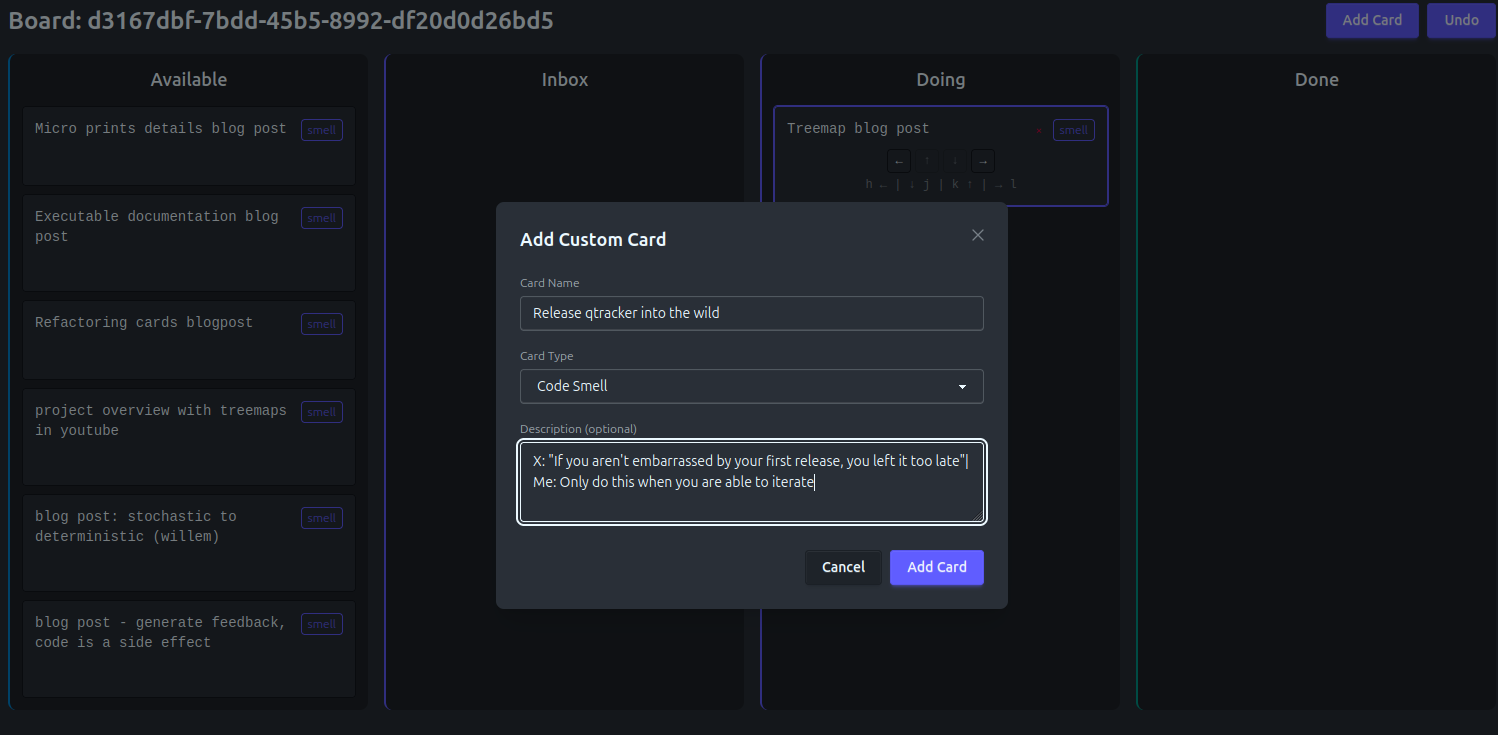Click the Add Card button inside the dialog
Screen dimensions: 1498x735
[936, 567]
